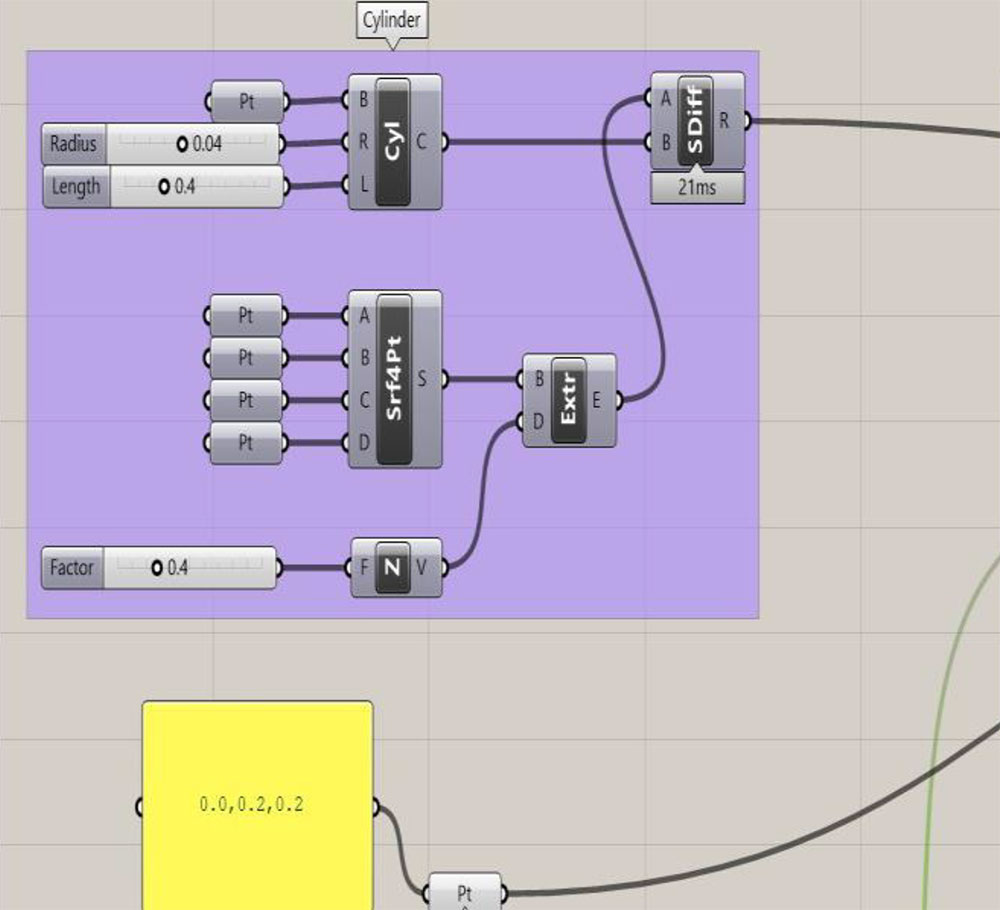Click the Pt parameter wired to Srf4Pt input A
This screenshot has height=910, width=1000.
point(246,317)
